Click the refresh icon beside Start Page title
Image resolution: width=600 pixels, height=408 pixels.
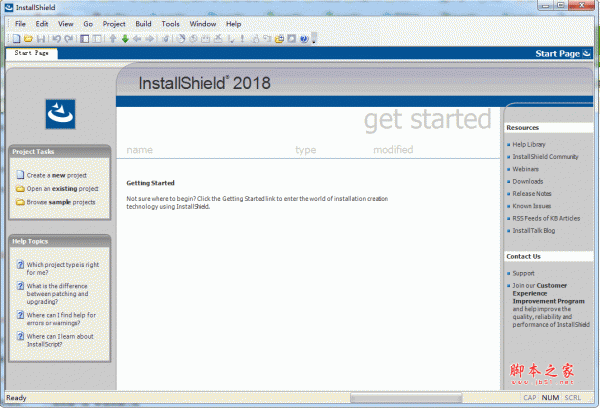pos(586,54)
